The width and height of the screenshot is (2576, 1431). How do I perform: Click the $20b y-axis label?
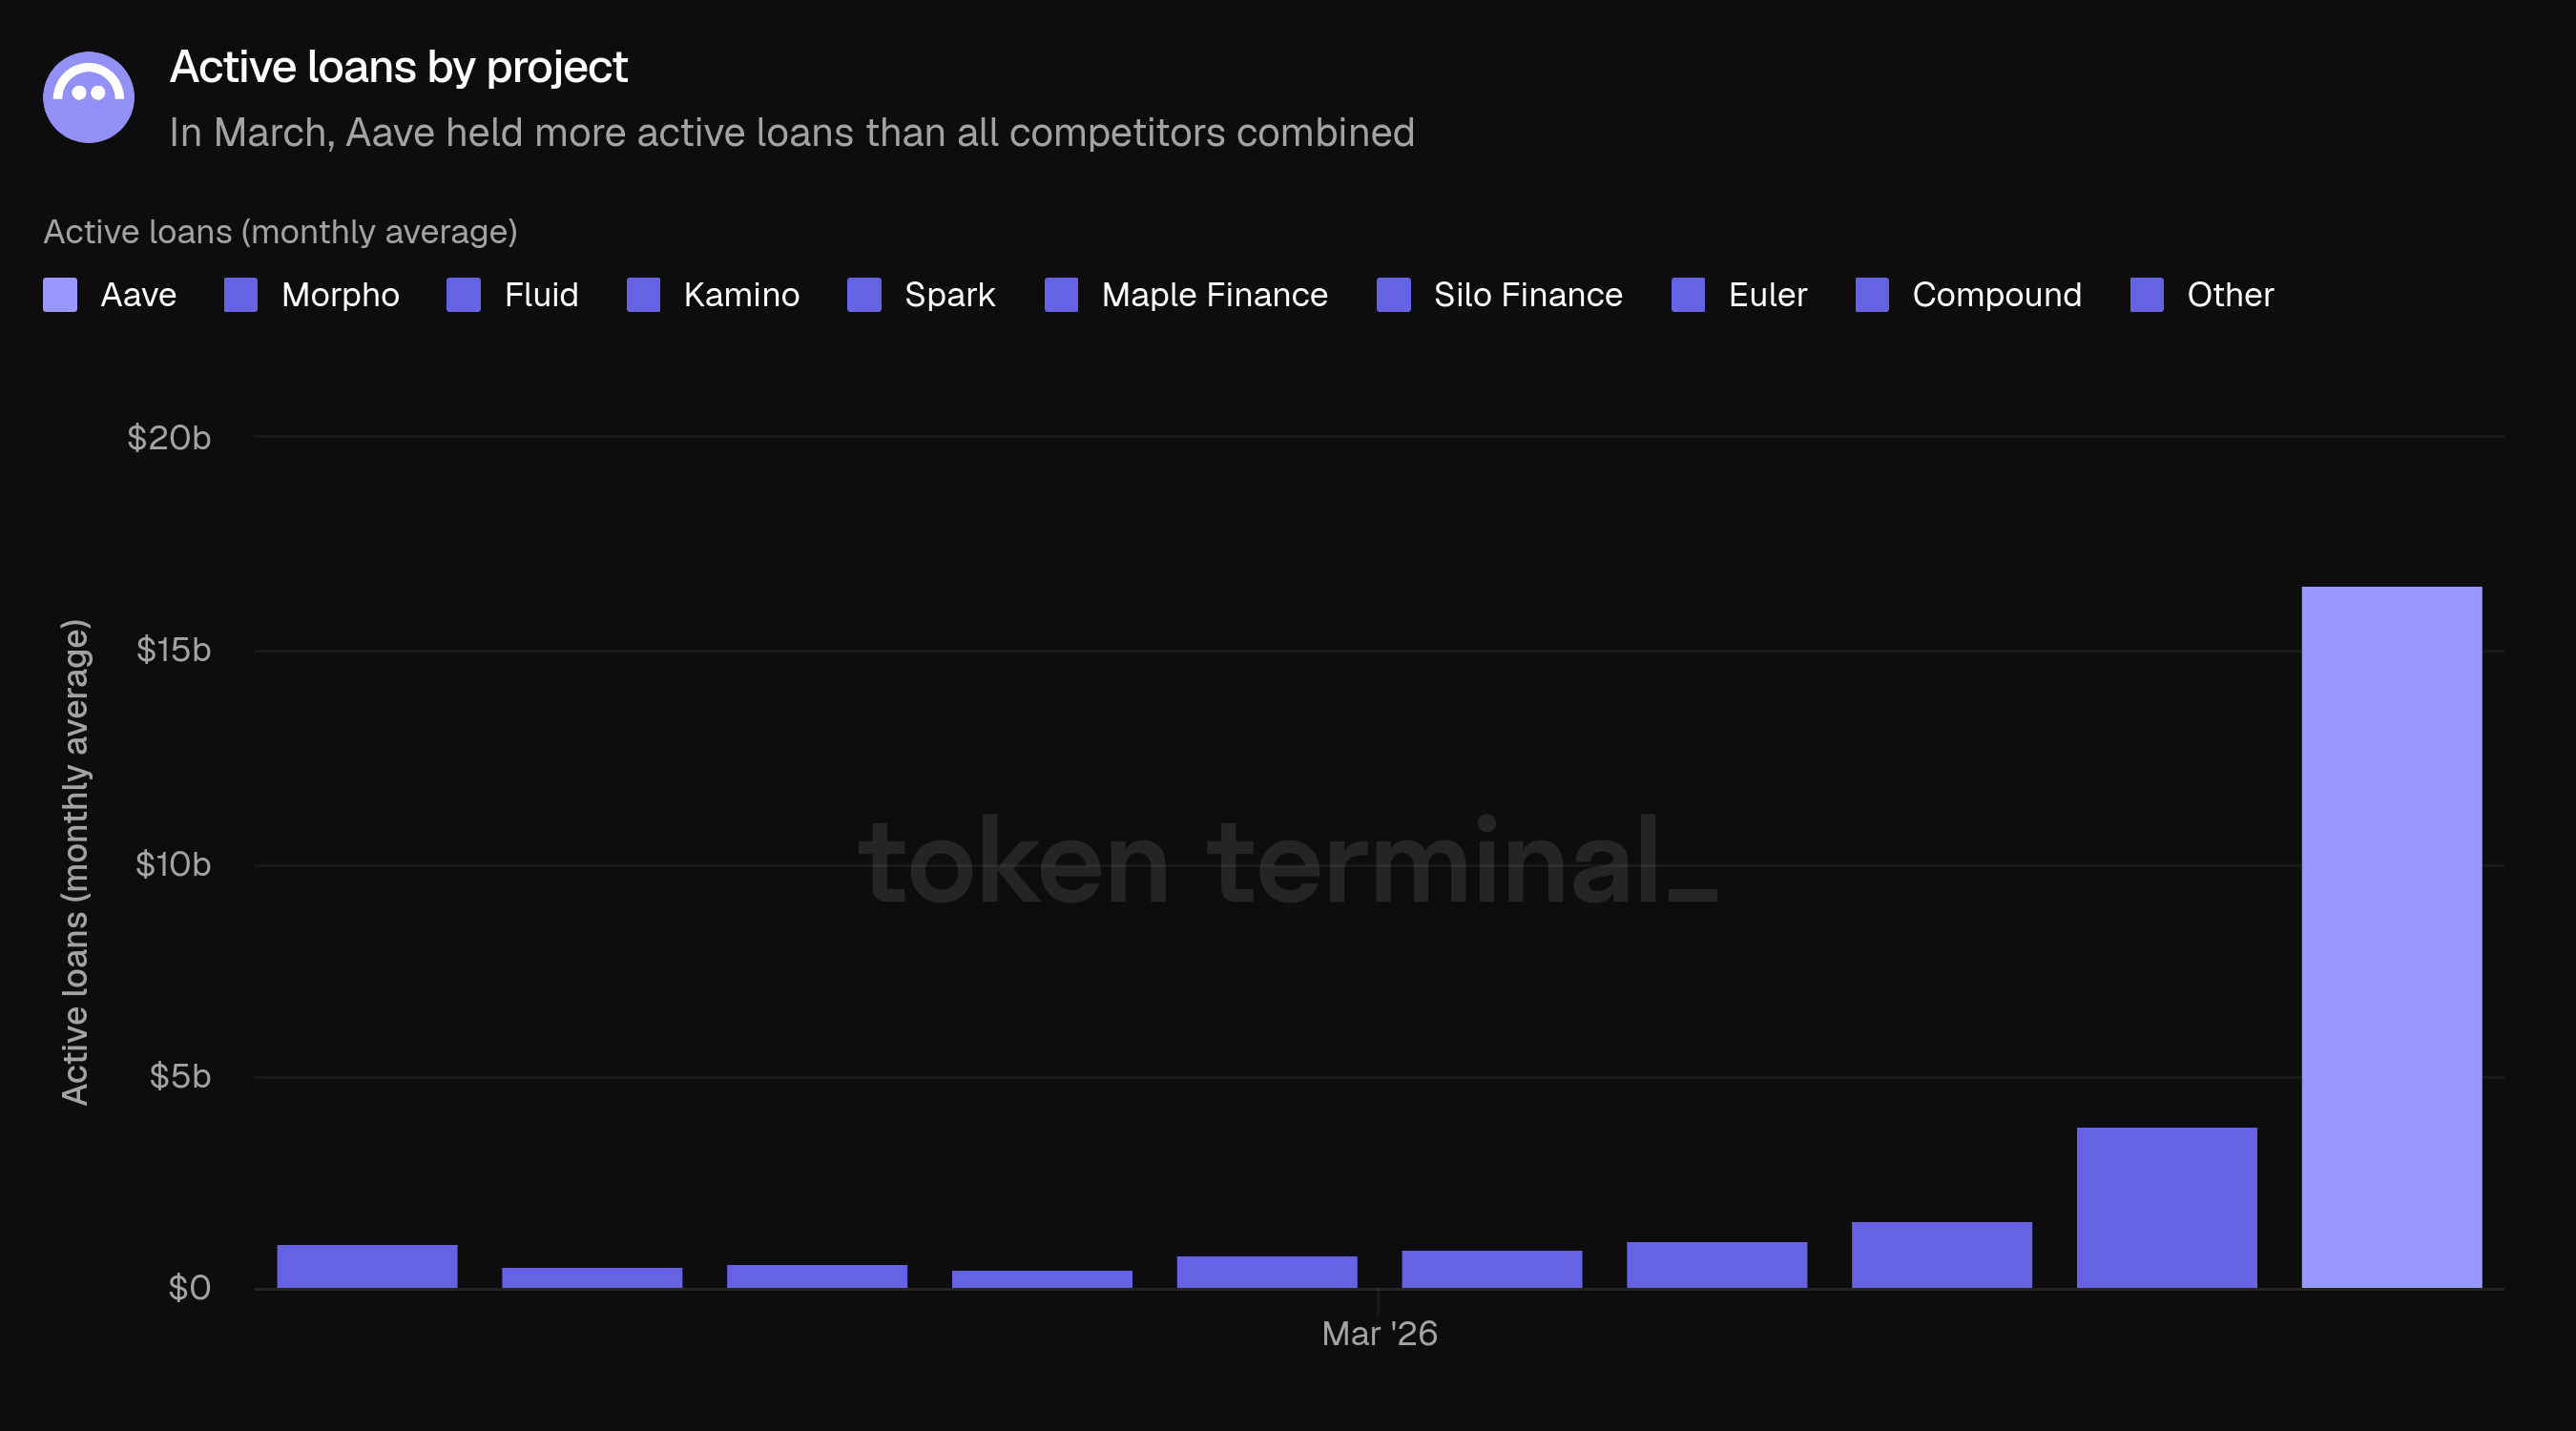[169, 438]
